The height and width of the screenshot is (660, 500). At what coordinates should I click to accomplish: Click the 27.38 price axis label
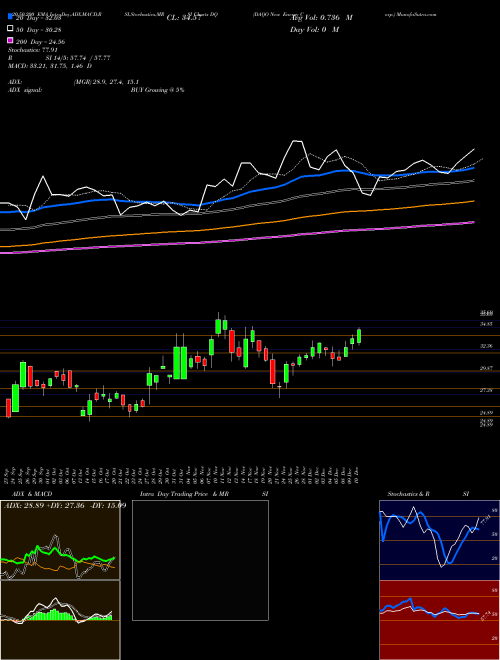tap(486, 391)
